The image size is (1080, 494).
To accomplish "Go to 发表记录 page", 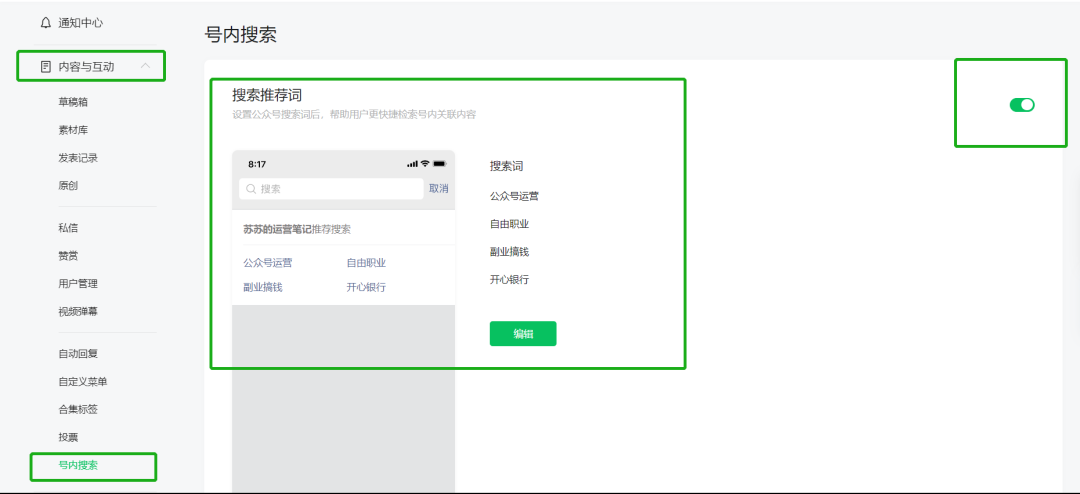I will pyautogui.click(x=78, y=158).
